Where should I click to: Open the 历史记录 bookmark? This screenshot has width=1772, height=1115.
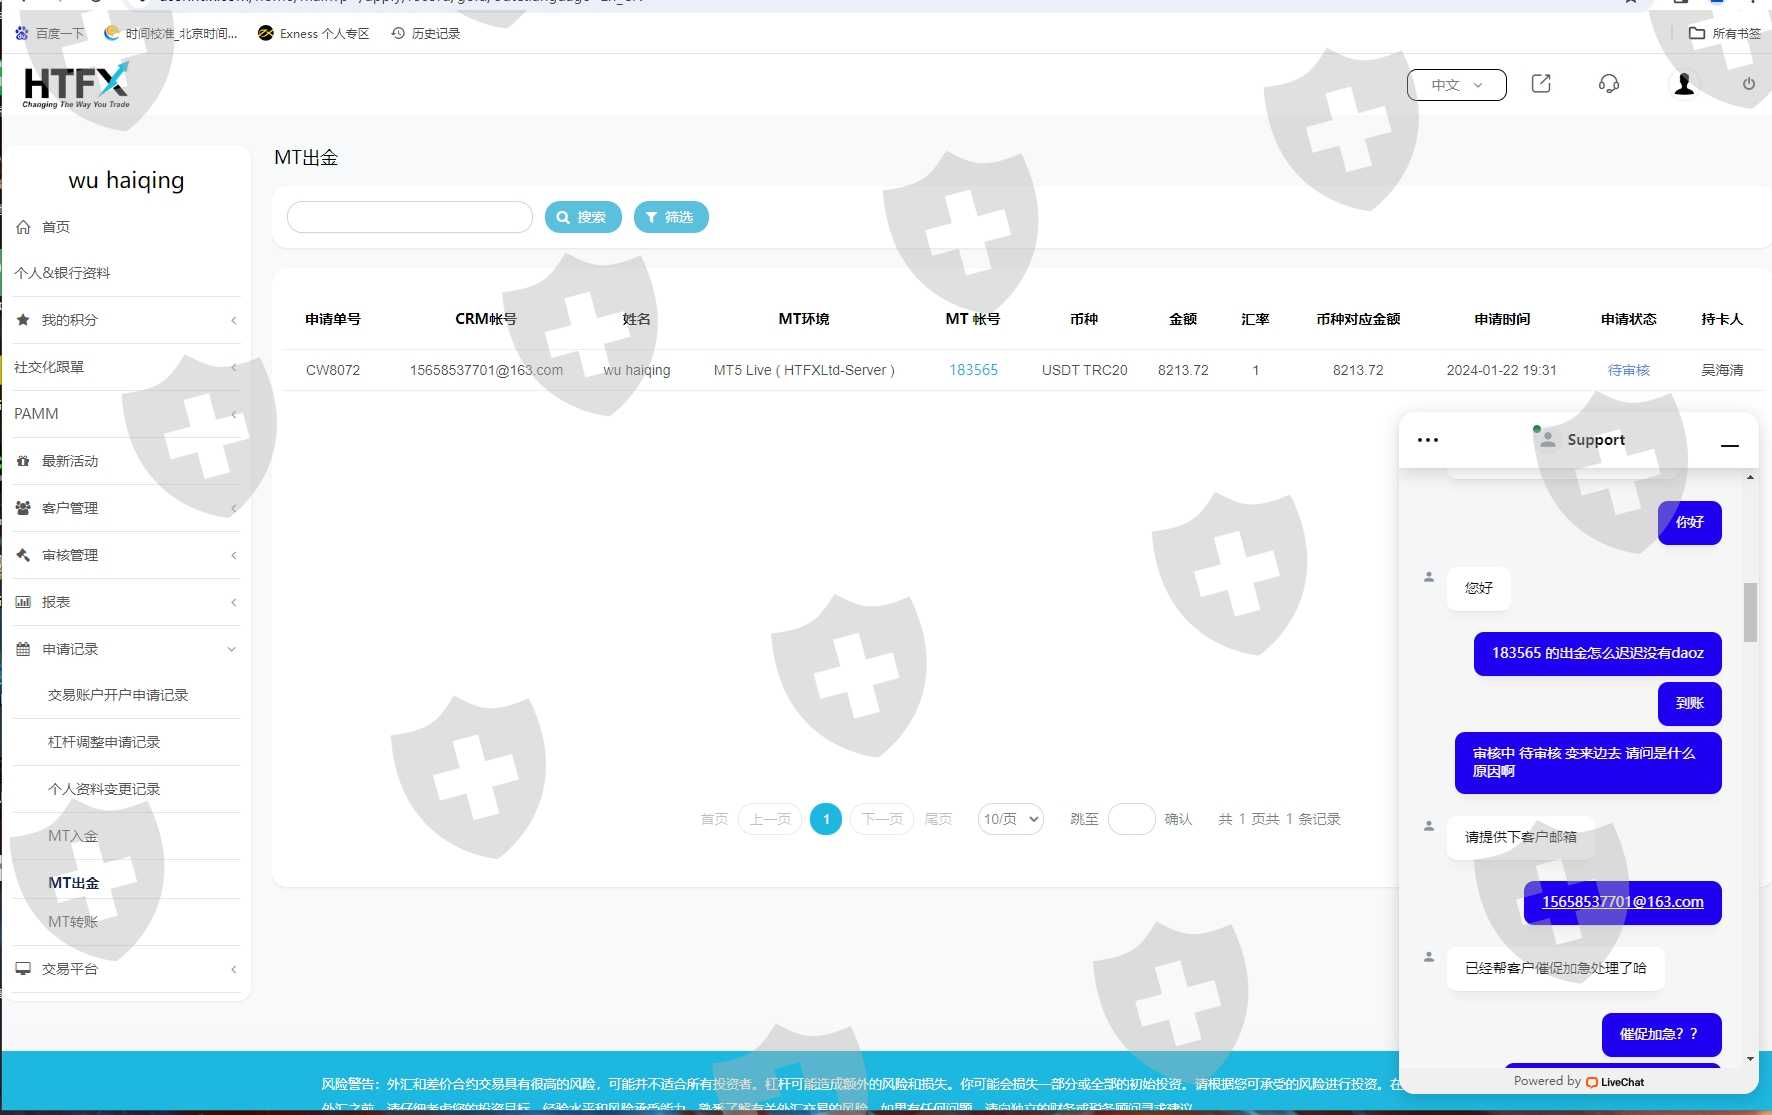426,33
